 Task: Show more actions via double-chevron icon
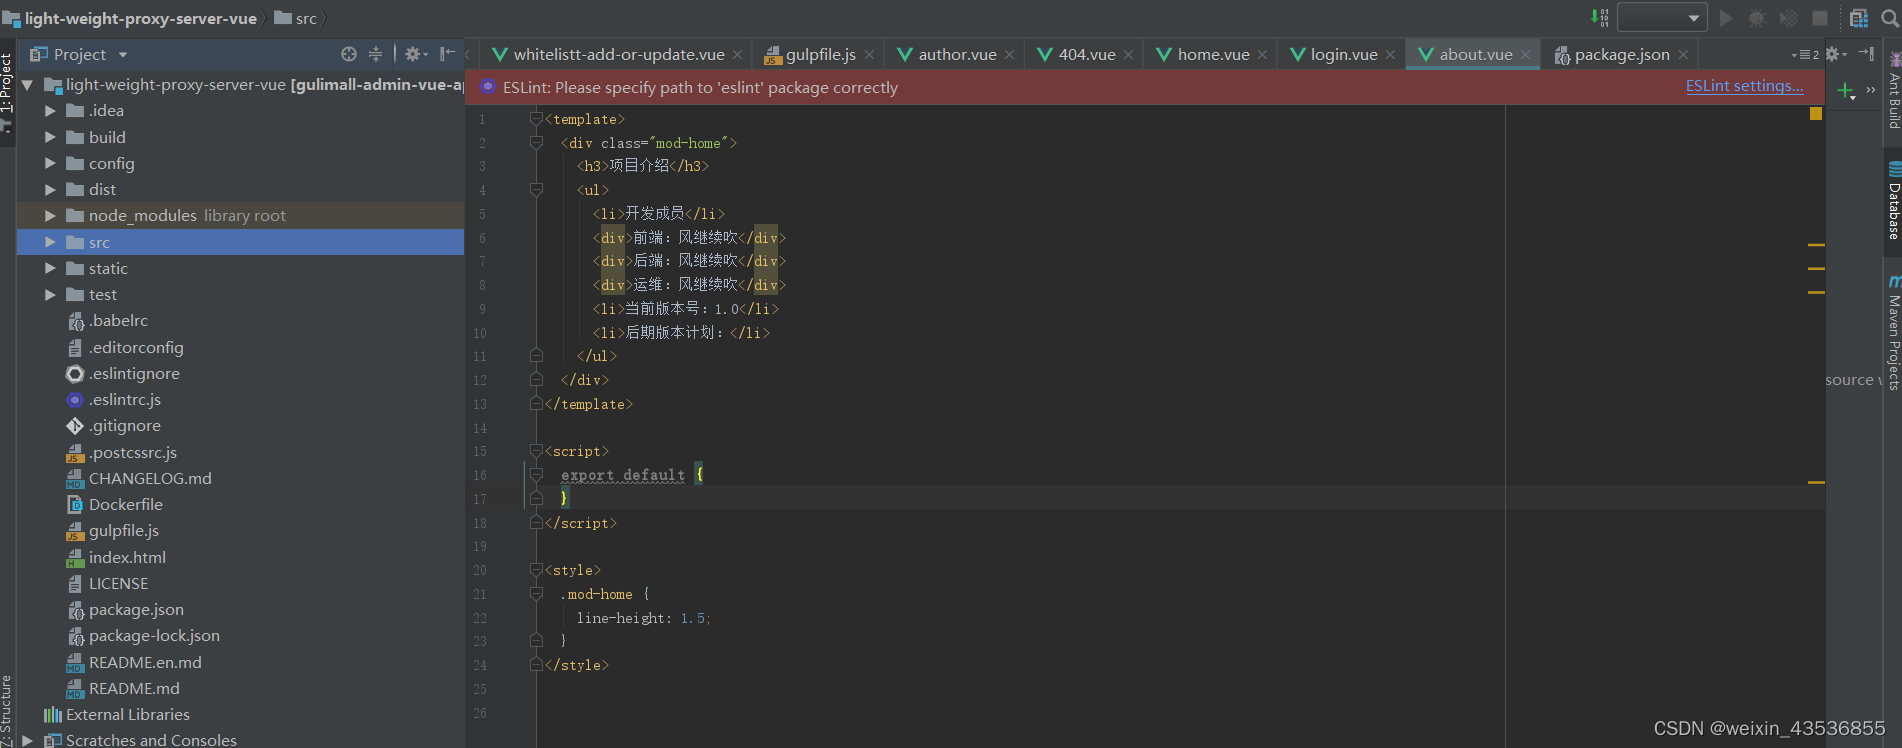pos(1871,90)
